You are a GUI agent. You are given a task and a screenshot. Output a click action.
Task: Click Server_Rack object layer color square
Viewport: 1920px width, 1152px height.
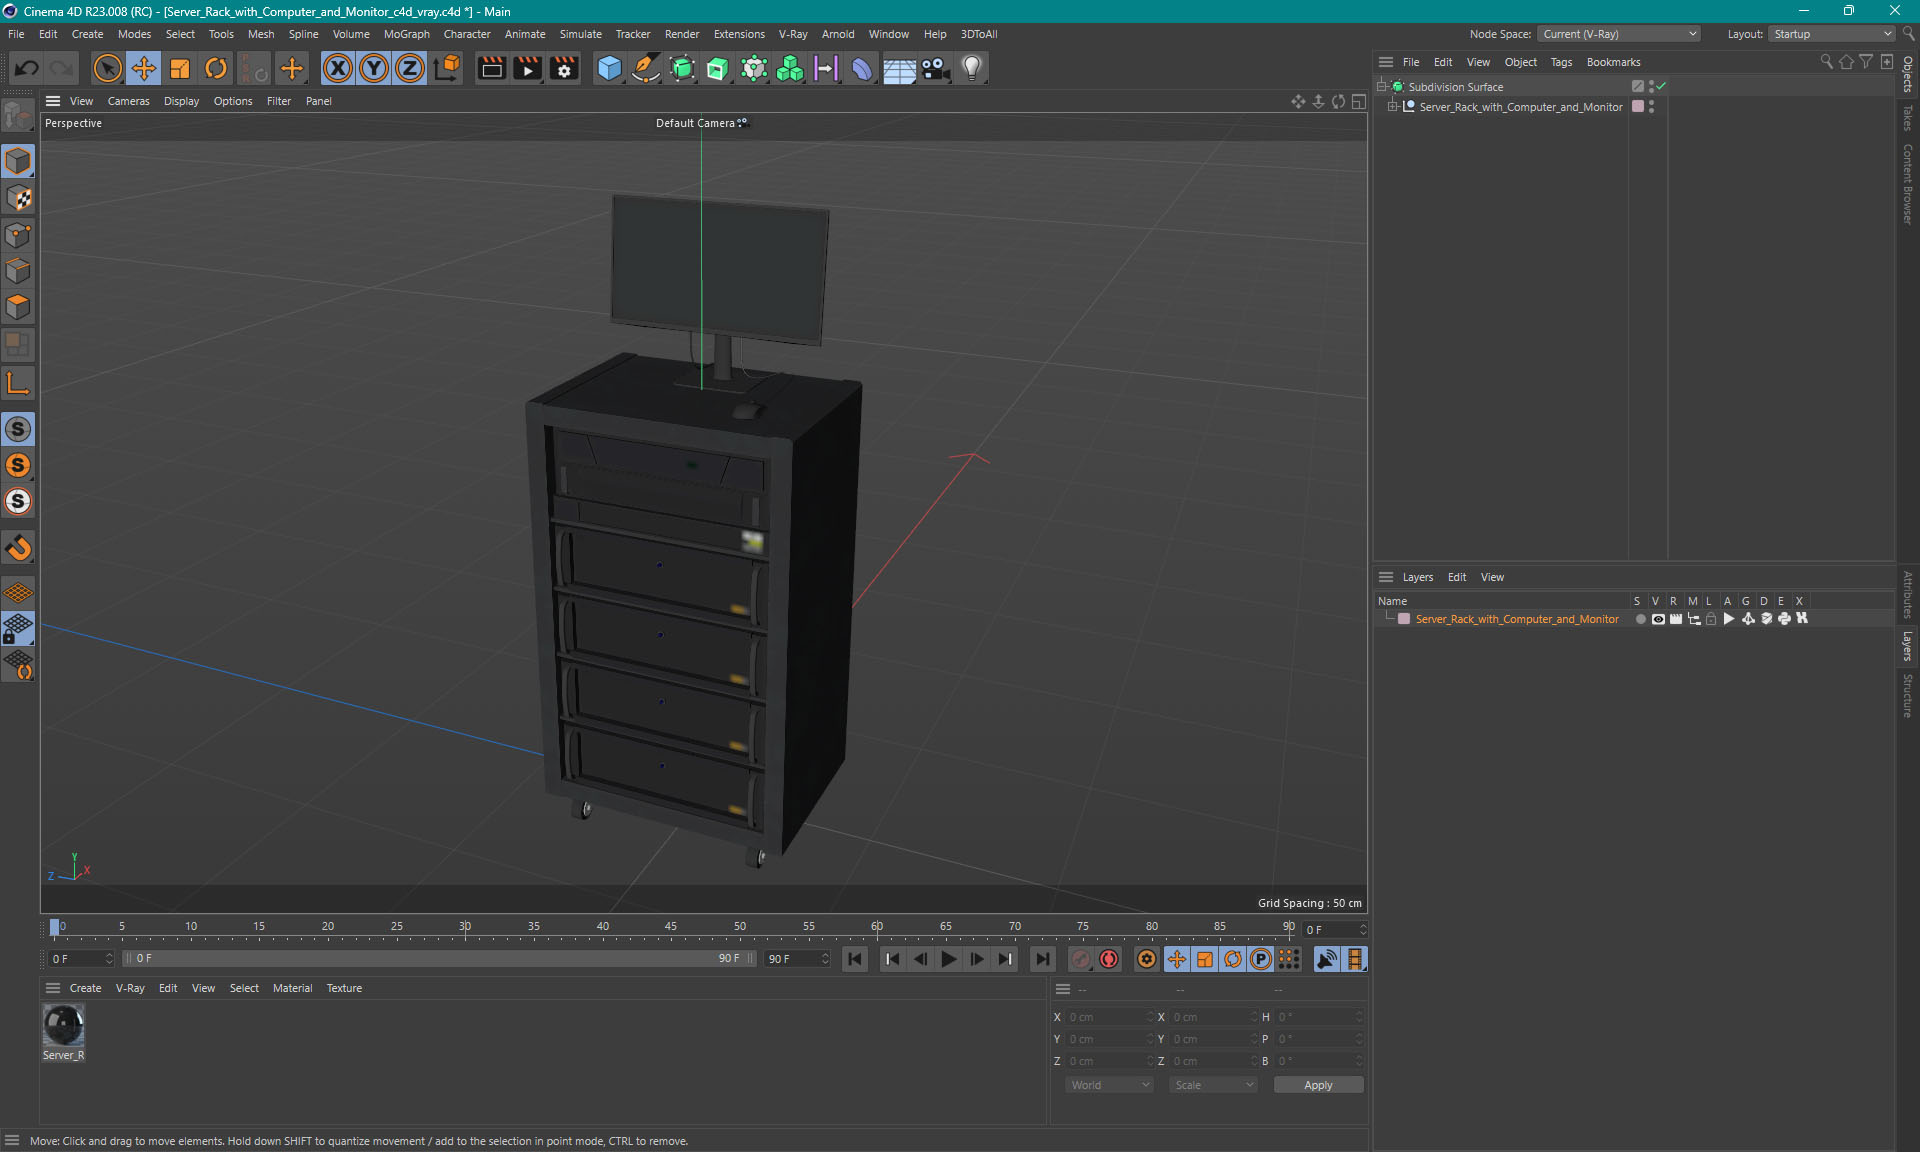(x=1638, y=106)
